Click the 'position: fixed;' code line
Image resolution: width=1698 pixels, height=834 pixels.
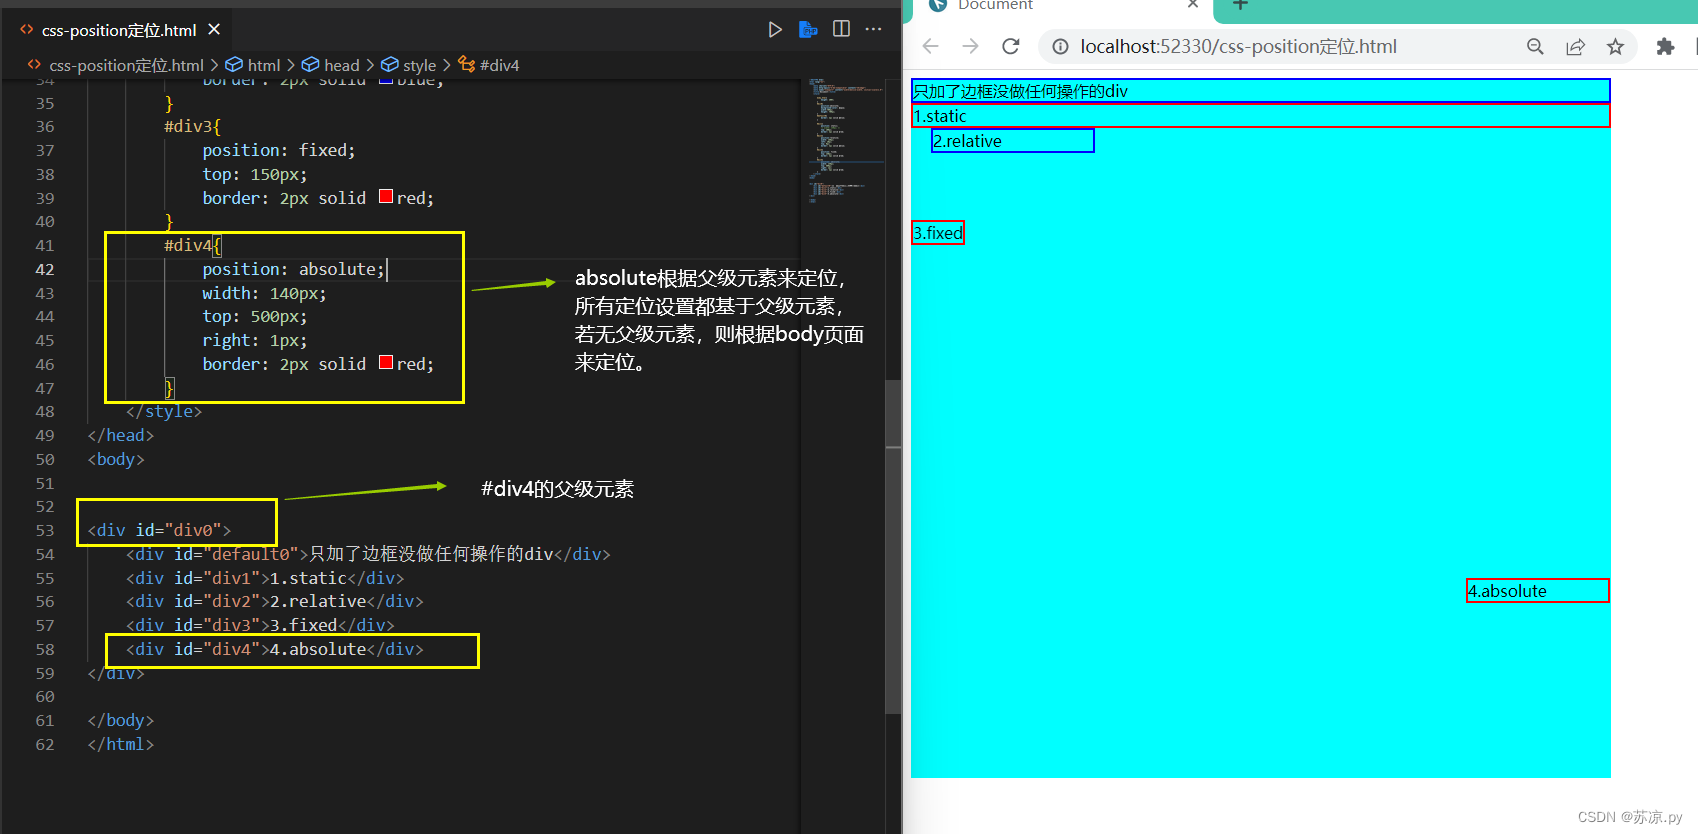coord(279,150)
